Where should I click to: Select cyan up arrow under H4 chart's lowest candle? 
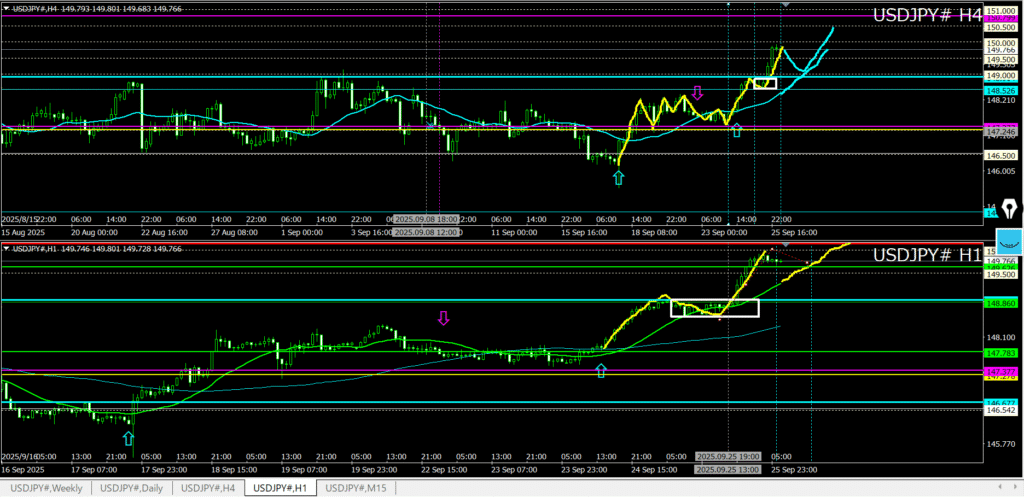tap(618, 177)
